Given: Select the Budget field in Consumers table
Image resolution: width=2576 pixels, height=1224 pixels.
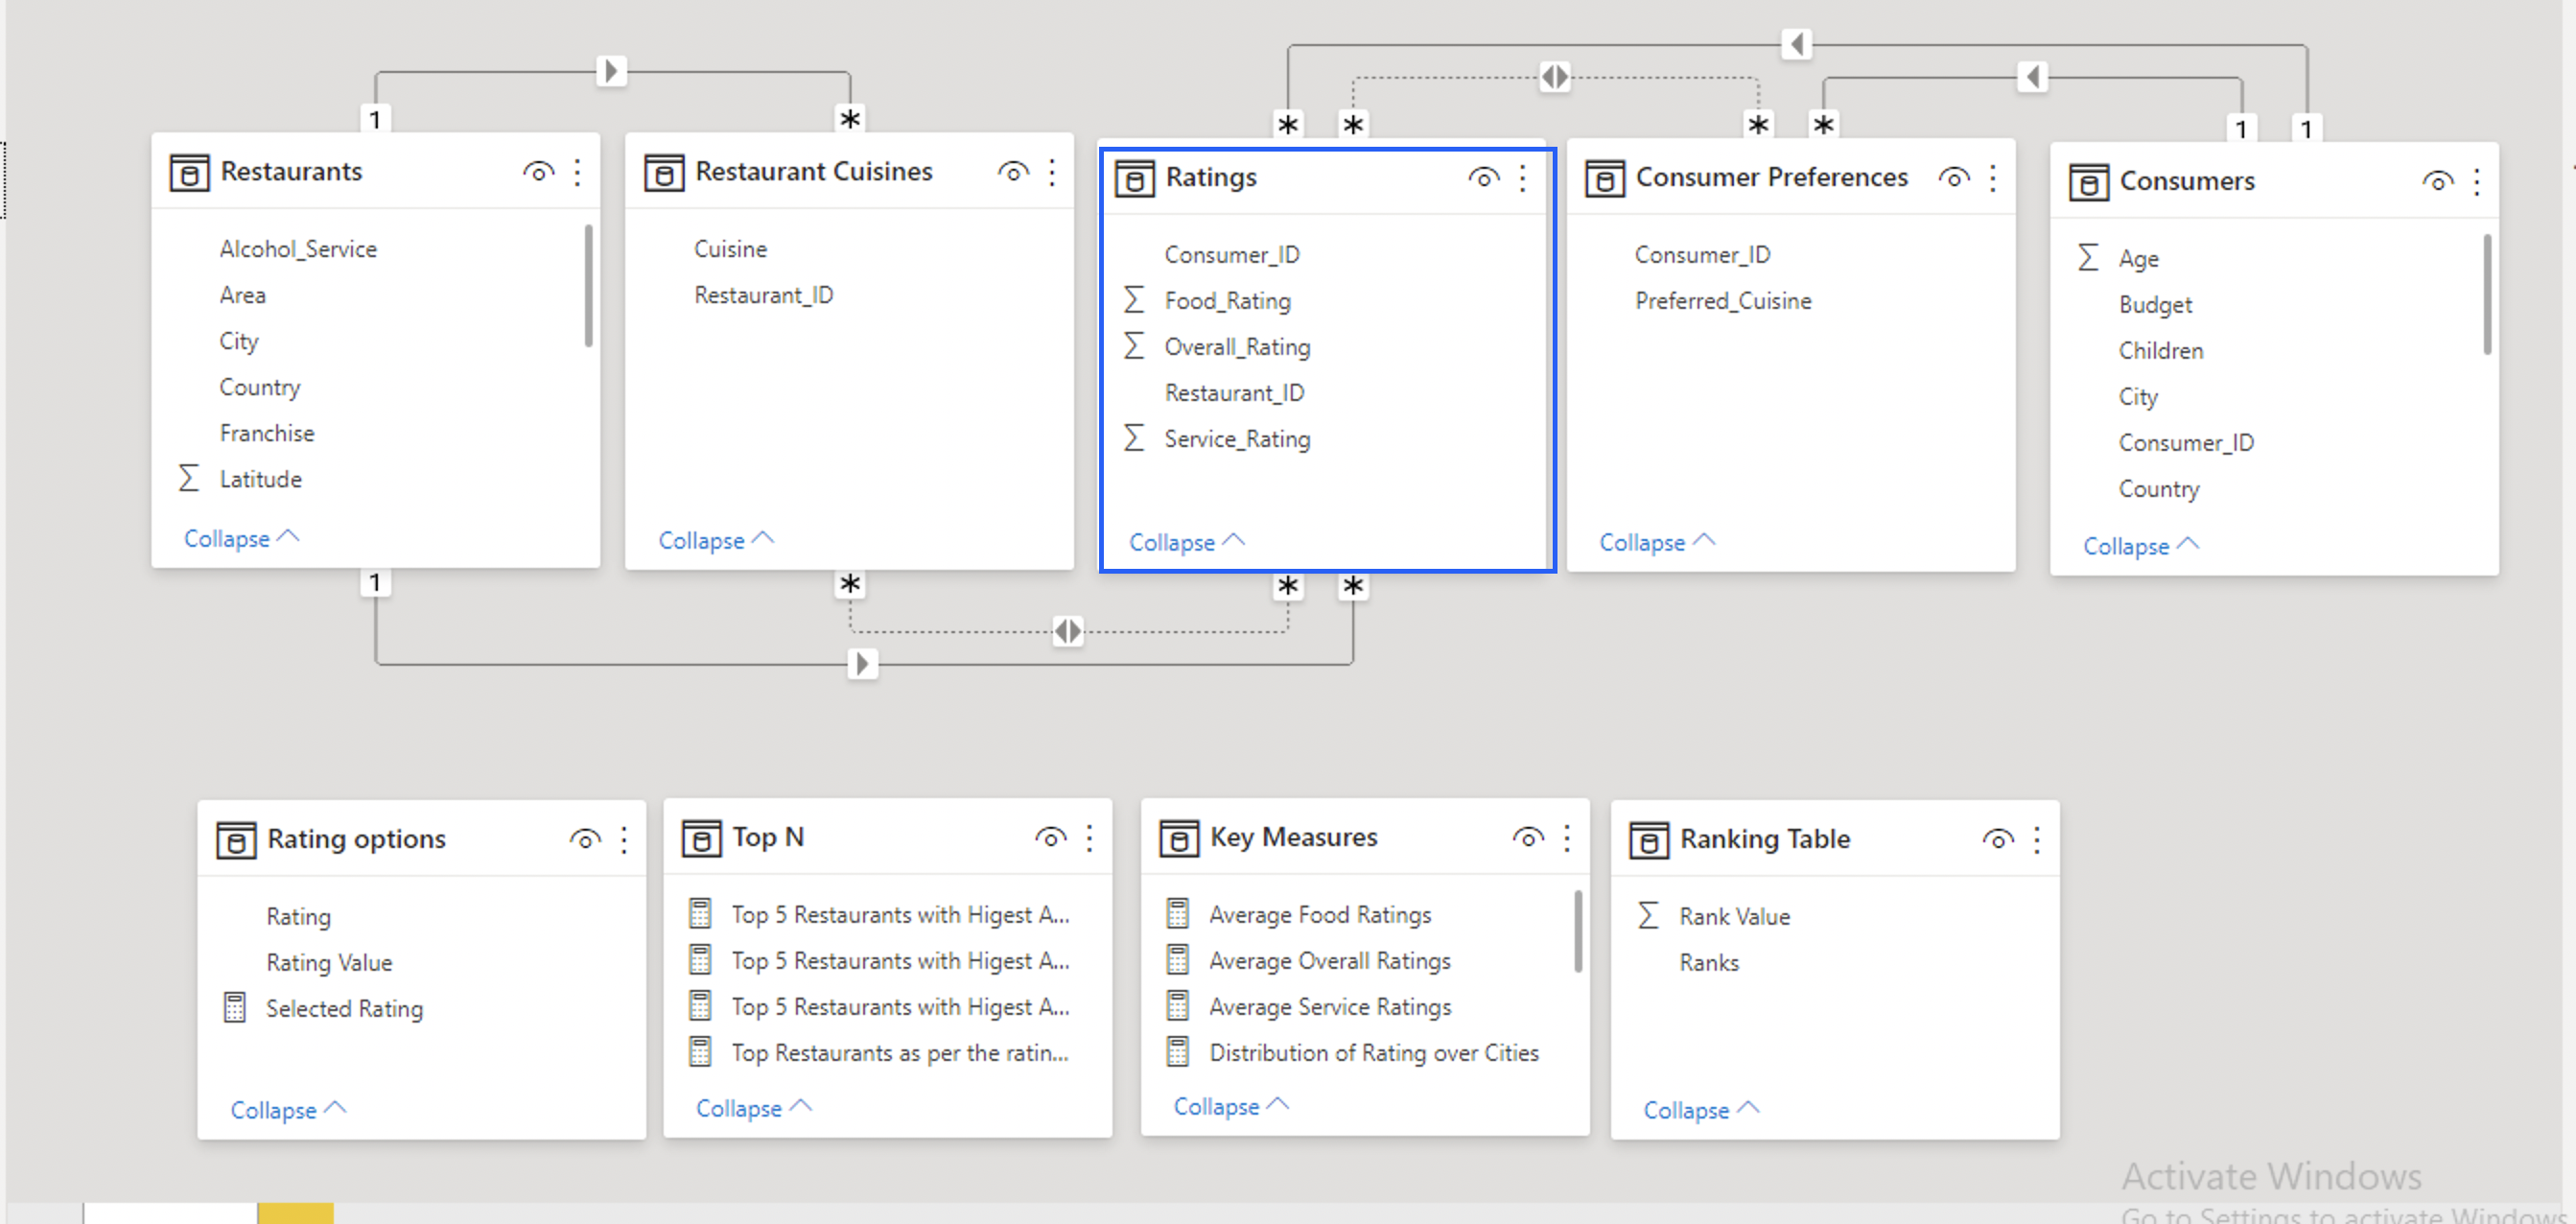Looking at the screenshot, I should [x=2155, y=305].
